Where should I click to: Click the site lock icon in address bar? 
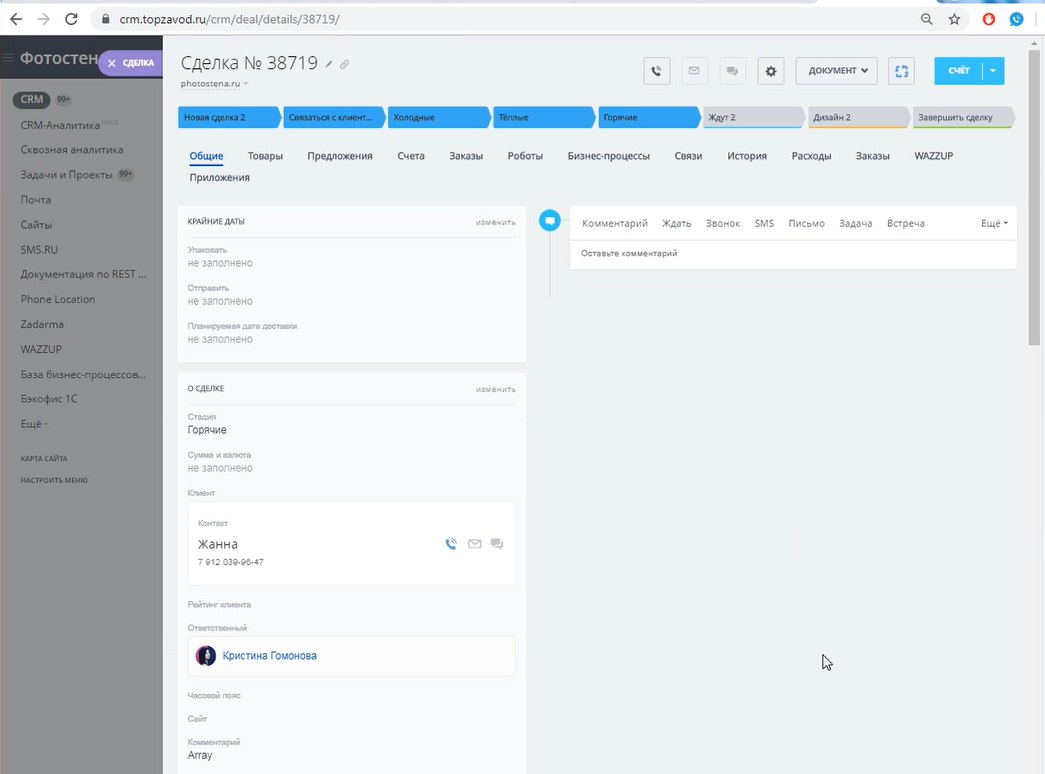(105, 19)
